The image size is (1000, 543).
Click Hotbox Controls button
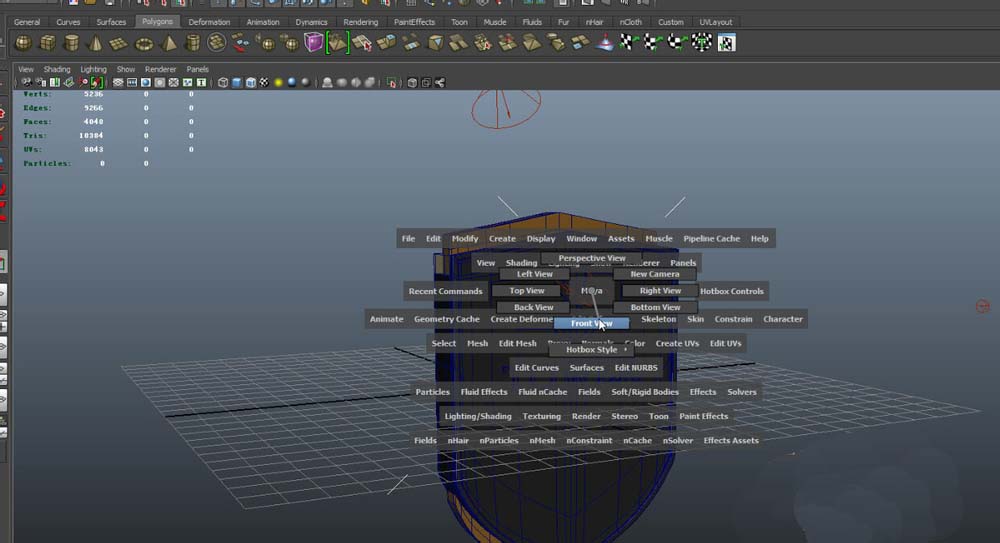coord(731,291)
